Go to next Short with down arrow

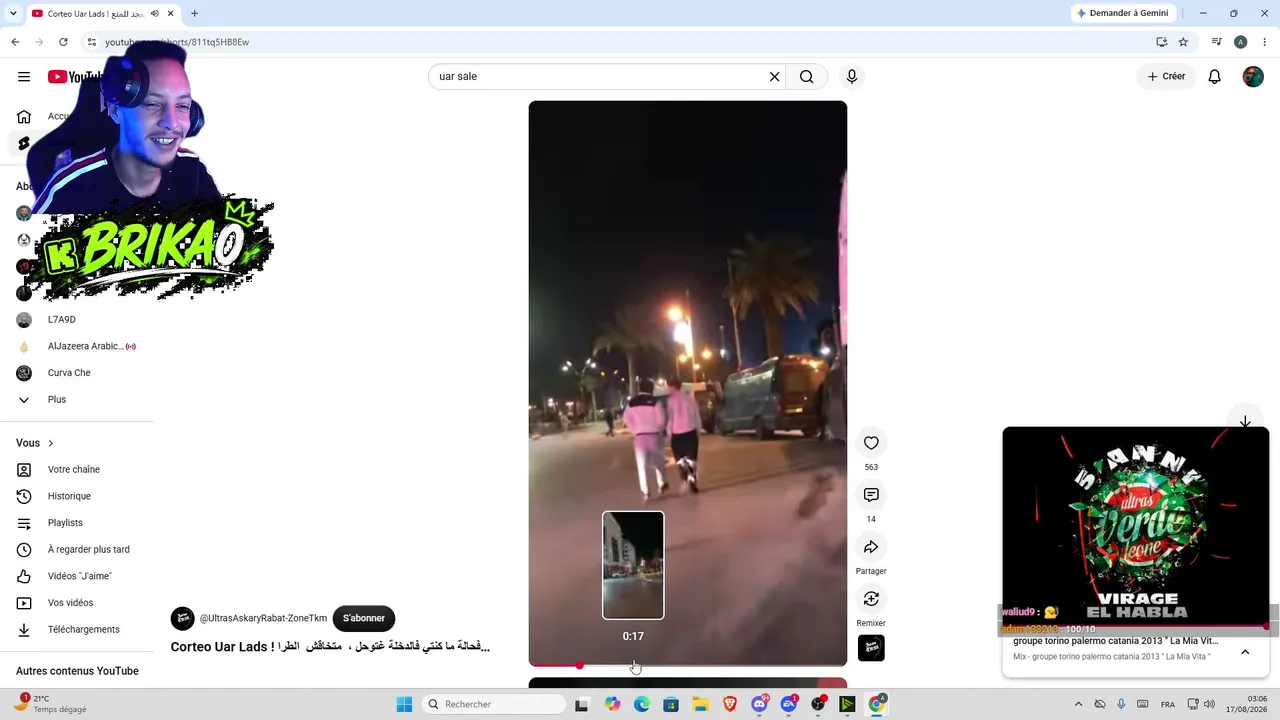click(x=1245, y=422)
